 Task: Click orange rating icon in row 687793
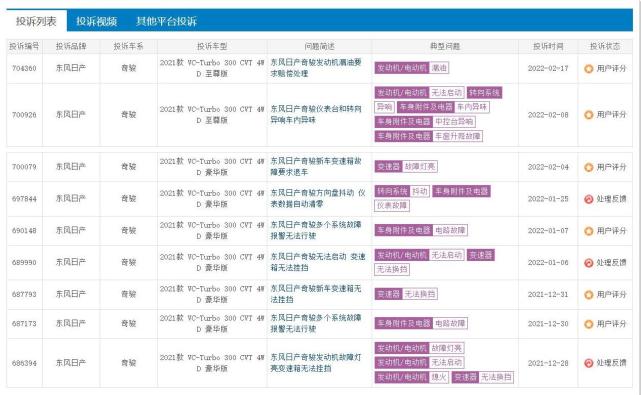tap(588, 294)
